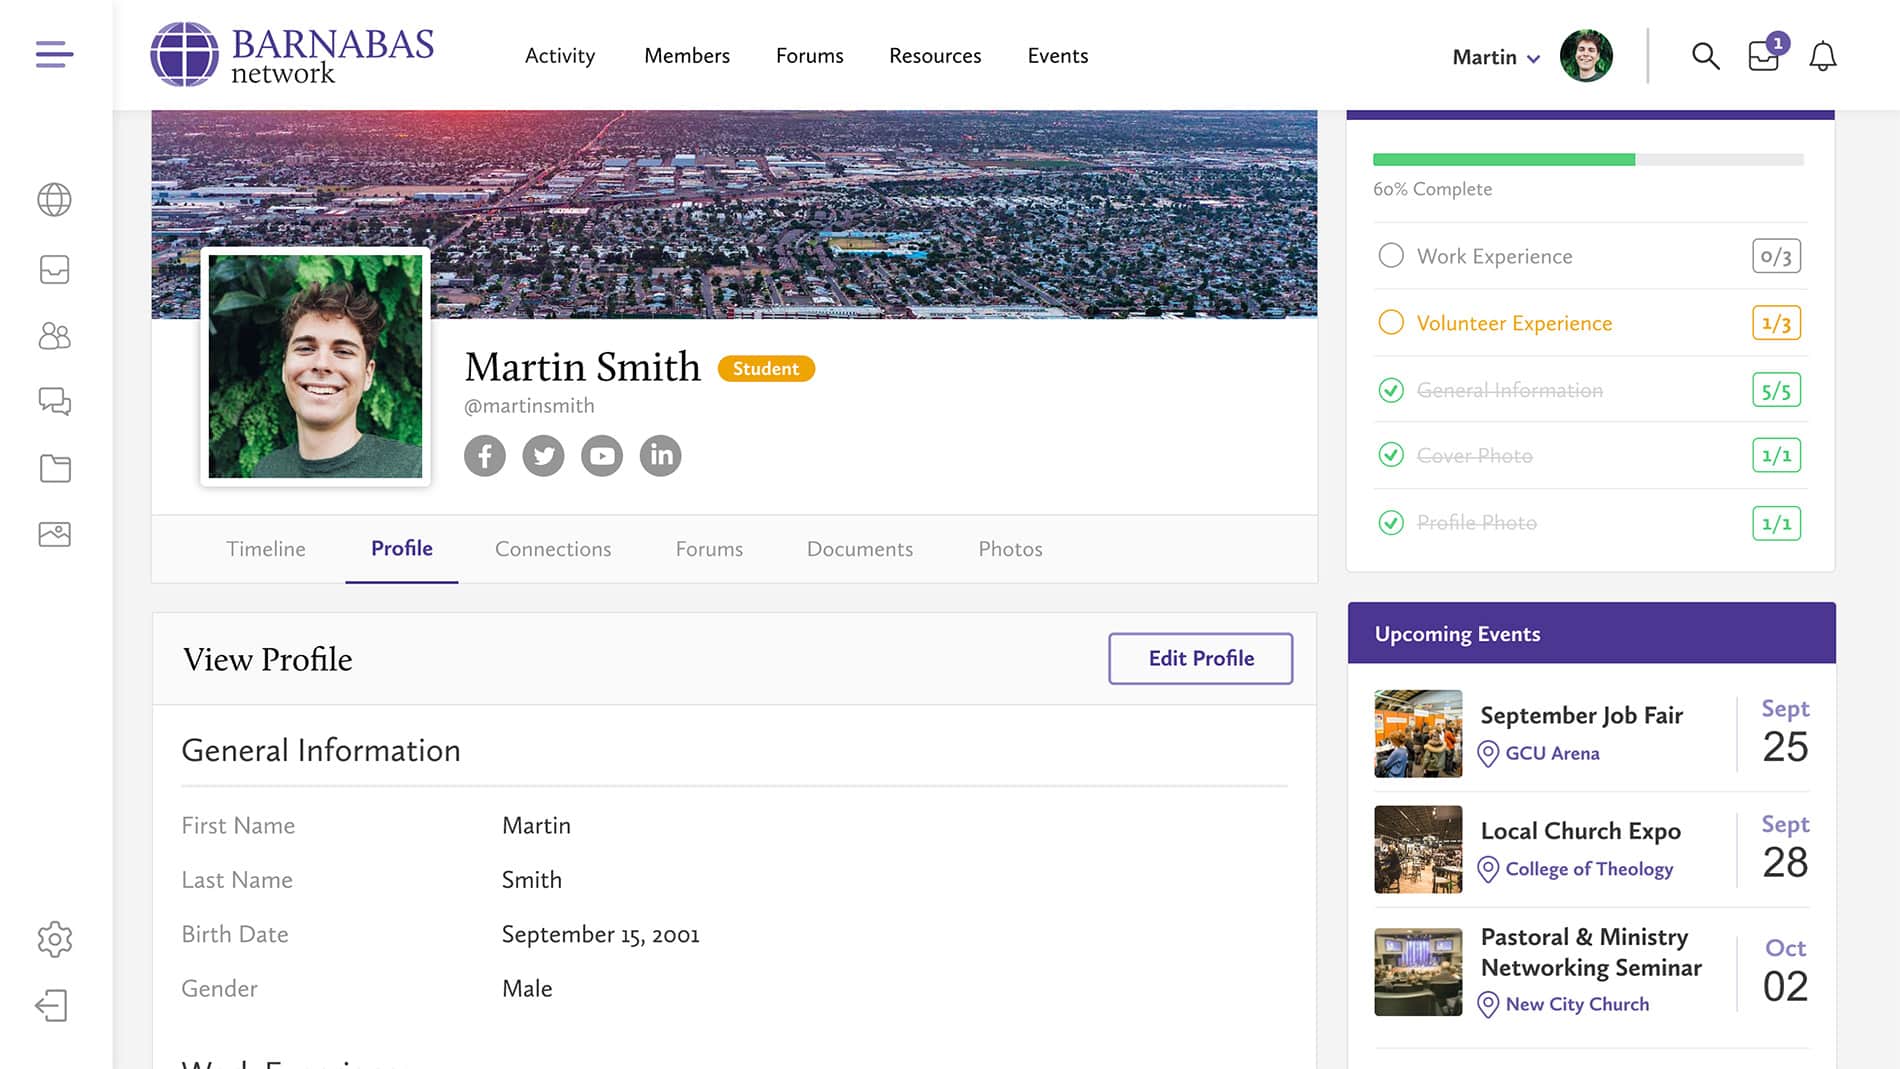
Task: Click the search magnifier icon
Action: pos(1705,56)
